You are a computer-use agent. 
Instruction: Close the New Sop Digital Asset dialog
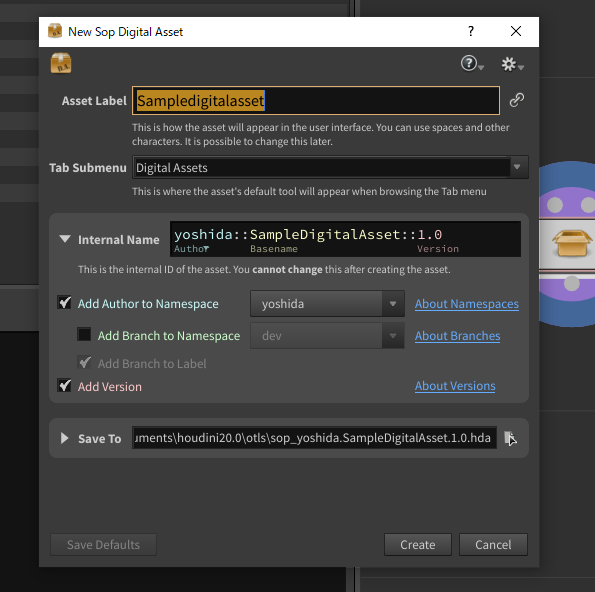516,31
